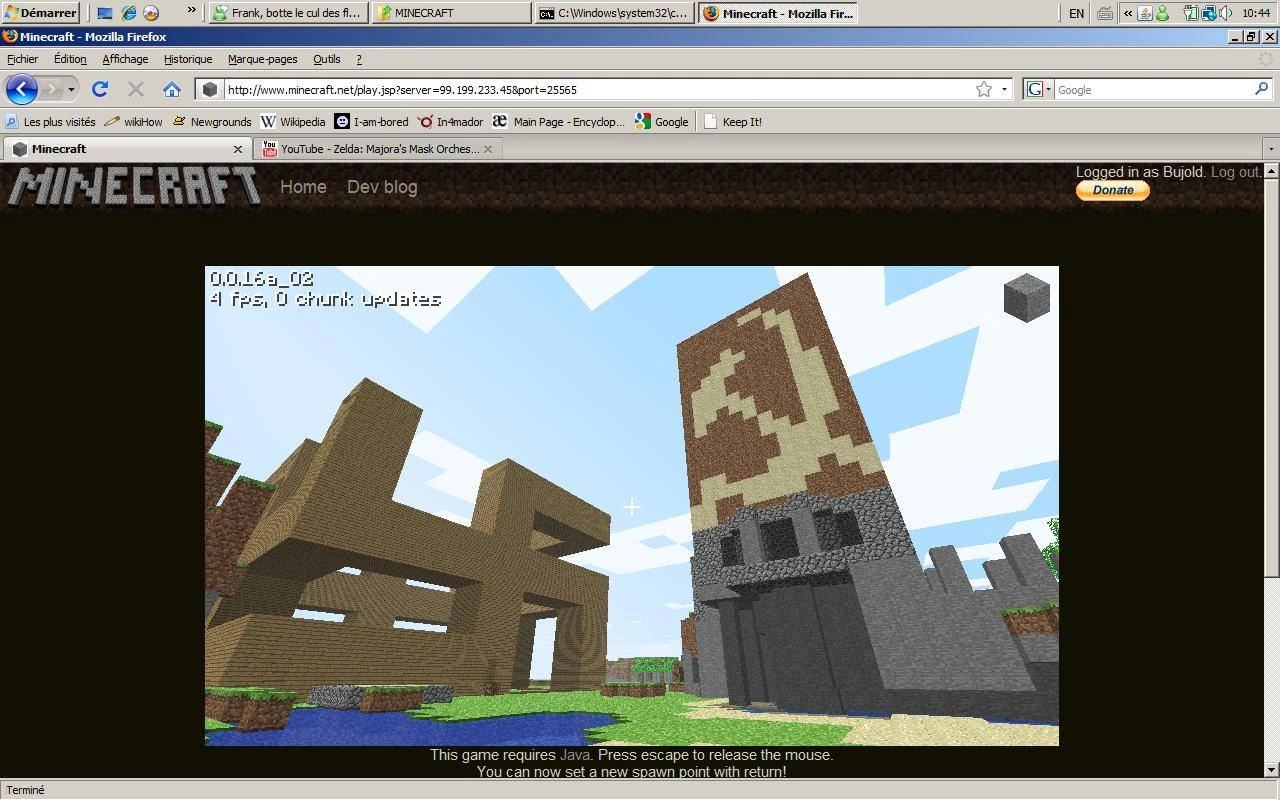Open the Google bookmark
Screen dimensions: 1280x800
[662, 122]
